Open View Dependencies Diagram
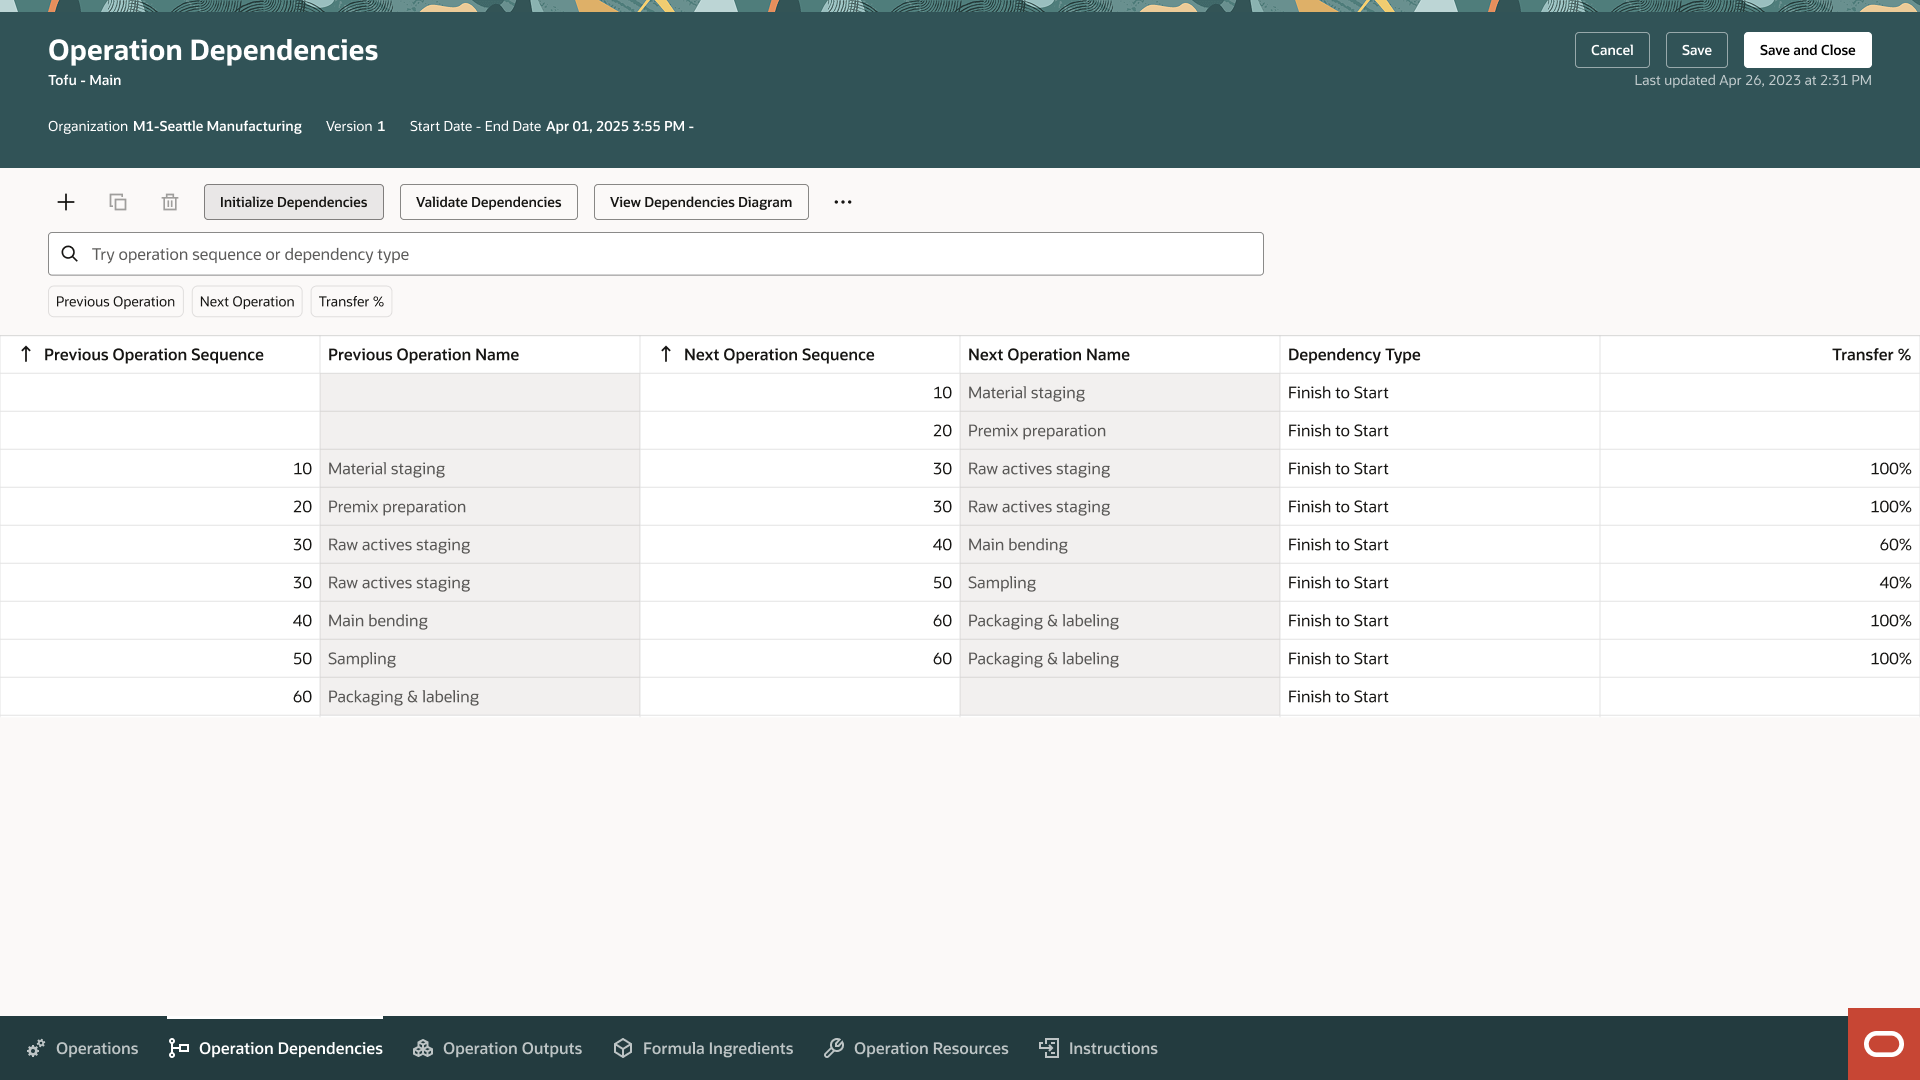Viewport: 1920px width, 1080px height. 701,202
